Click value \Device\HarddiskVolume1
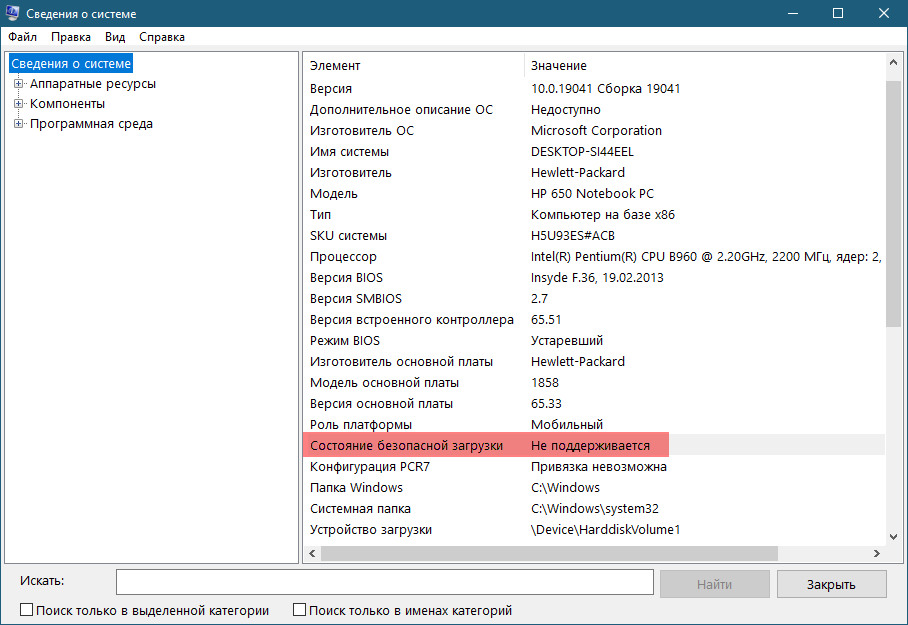Screen dimensions: 908x625 (605, 529)
